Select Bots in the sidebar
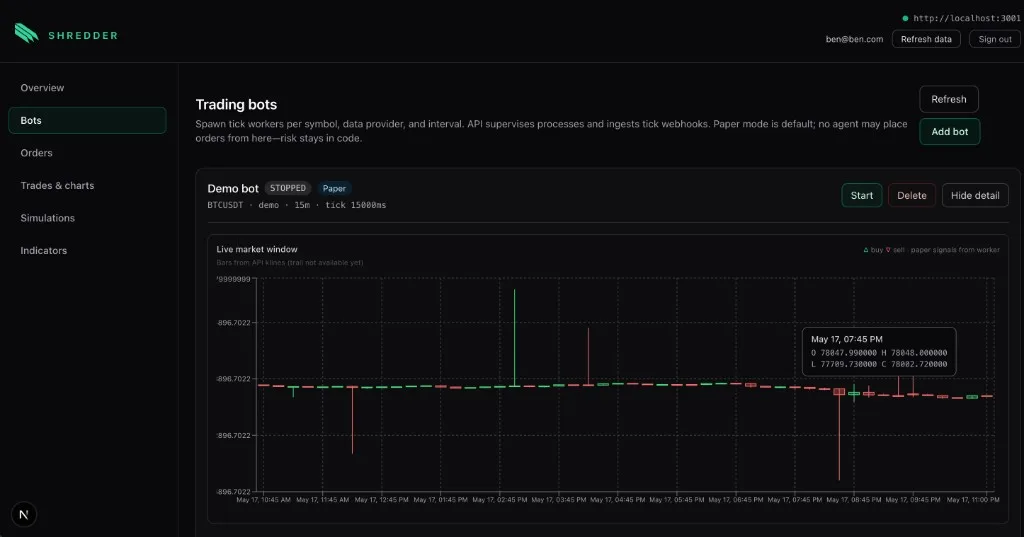This screenshot has width=1024, height=537. tap(87, 120)
